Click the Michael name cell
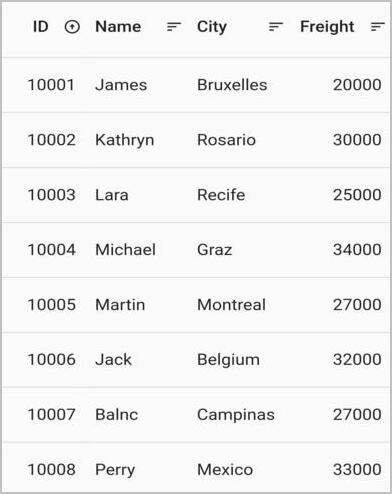The image size is (392, 494). (125, 250)
